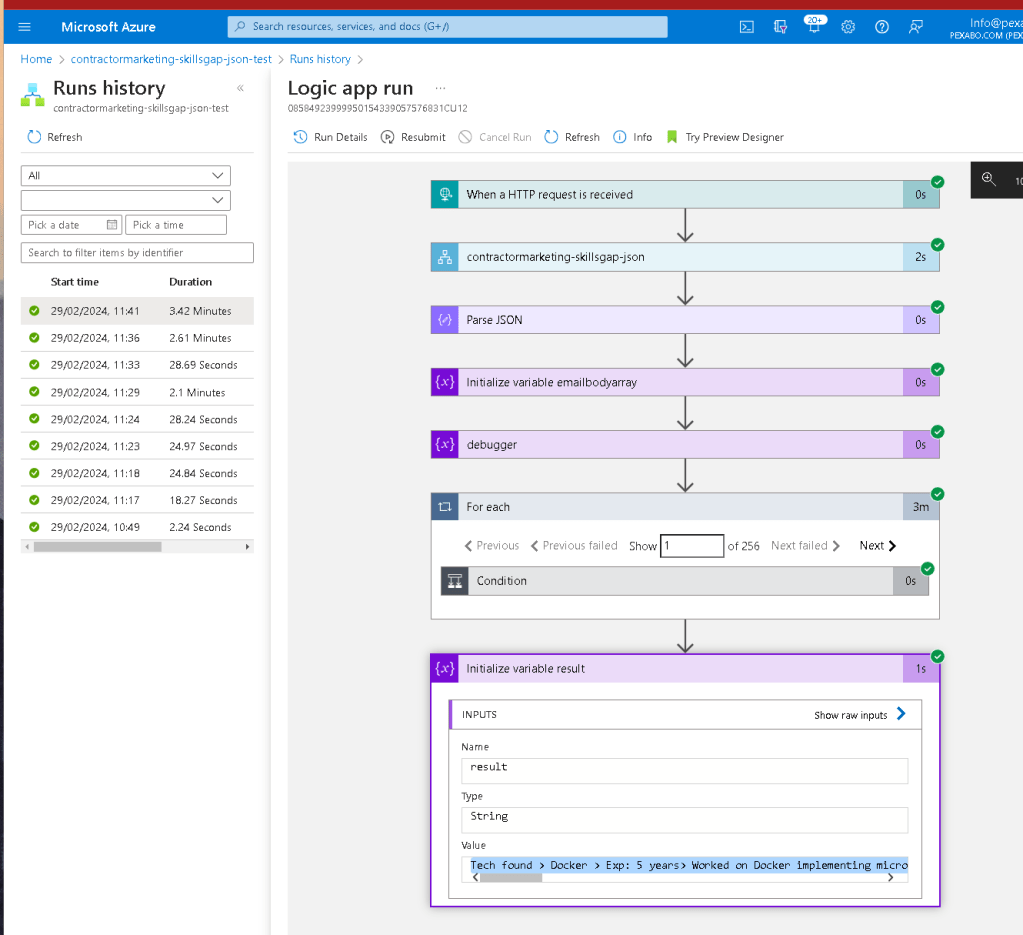This screenshot has width=1023, height=935.
Task: Sort by the Duration column header
Action: pos(191,282)
